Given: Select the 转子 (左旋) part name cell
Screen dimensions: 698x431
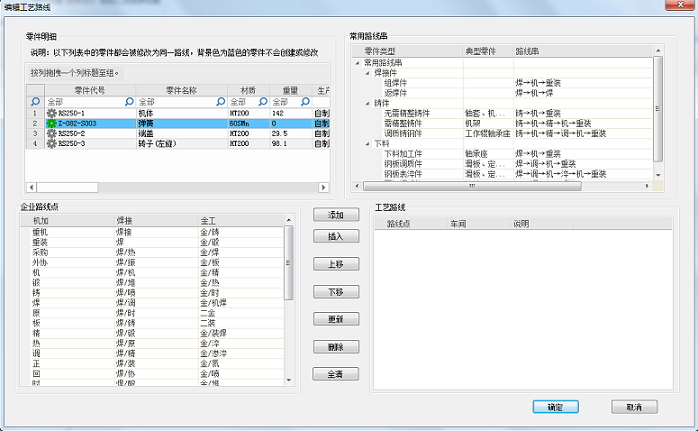Looking at the screenshot, I should (182, 144).
